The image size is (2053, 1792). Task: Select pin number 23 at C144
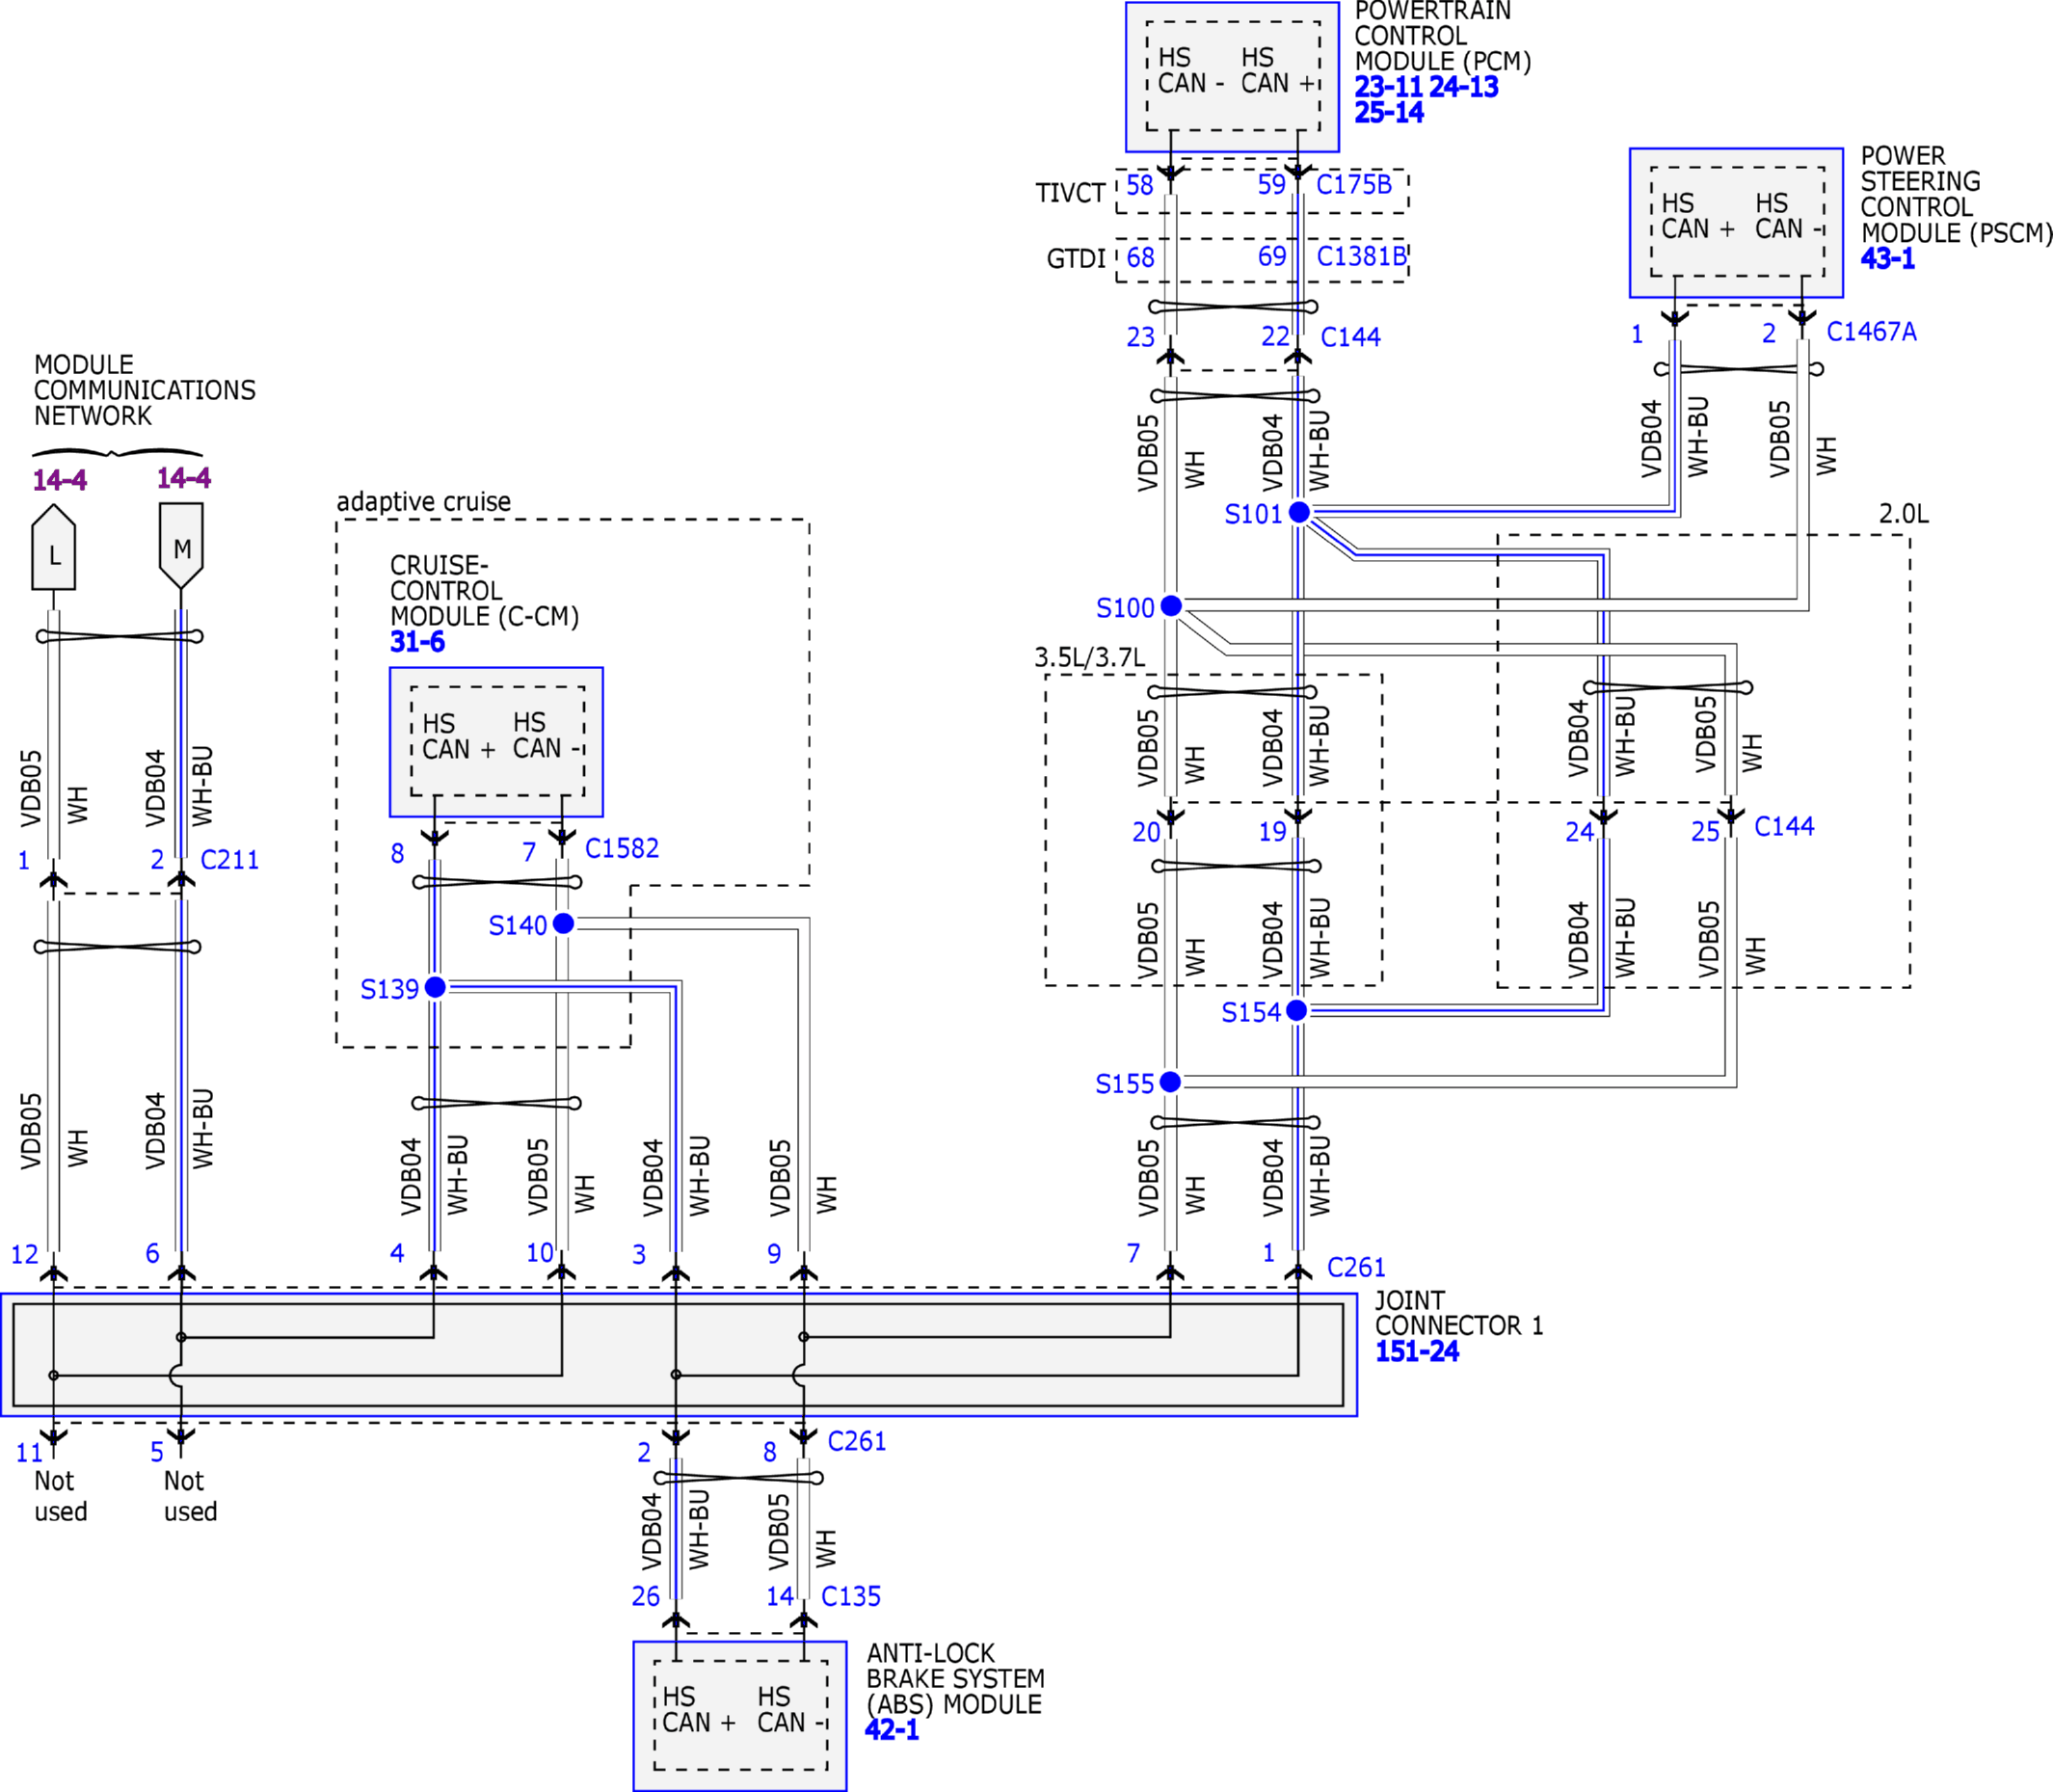1140,337
